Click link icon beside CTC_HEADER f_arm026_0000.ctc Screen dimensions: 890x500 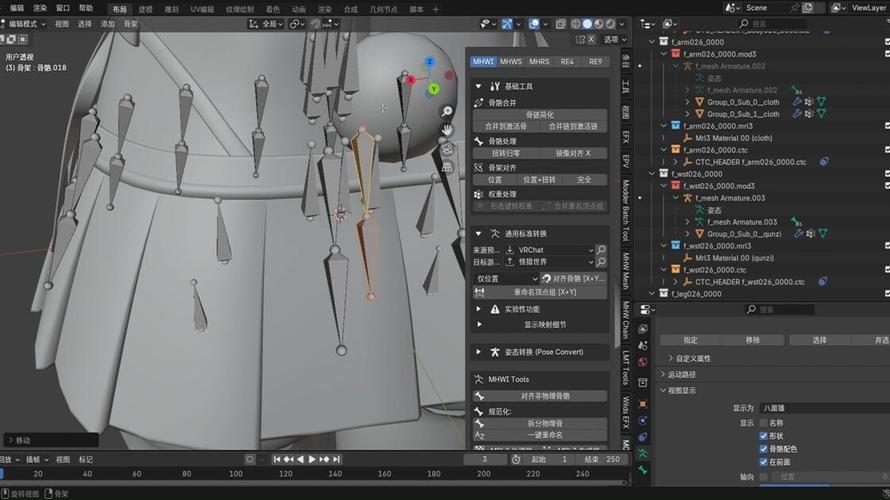click(824, 162)
